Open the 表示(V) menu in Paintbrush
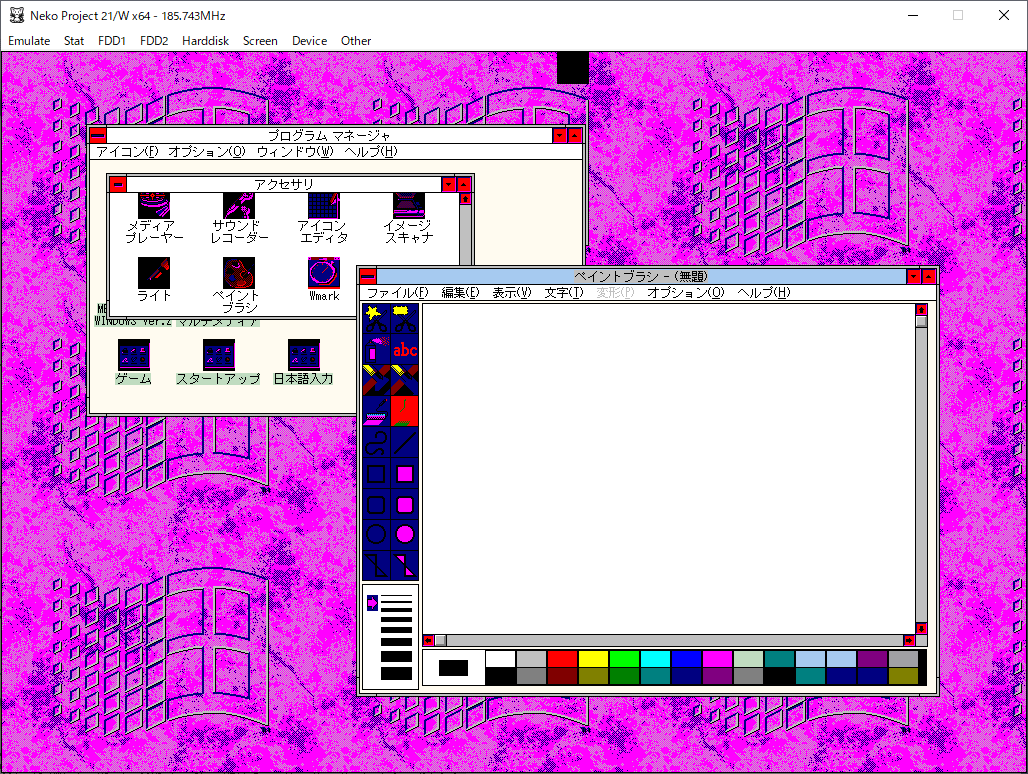The image size is (1028, 774). tap(511, 292)
